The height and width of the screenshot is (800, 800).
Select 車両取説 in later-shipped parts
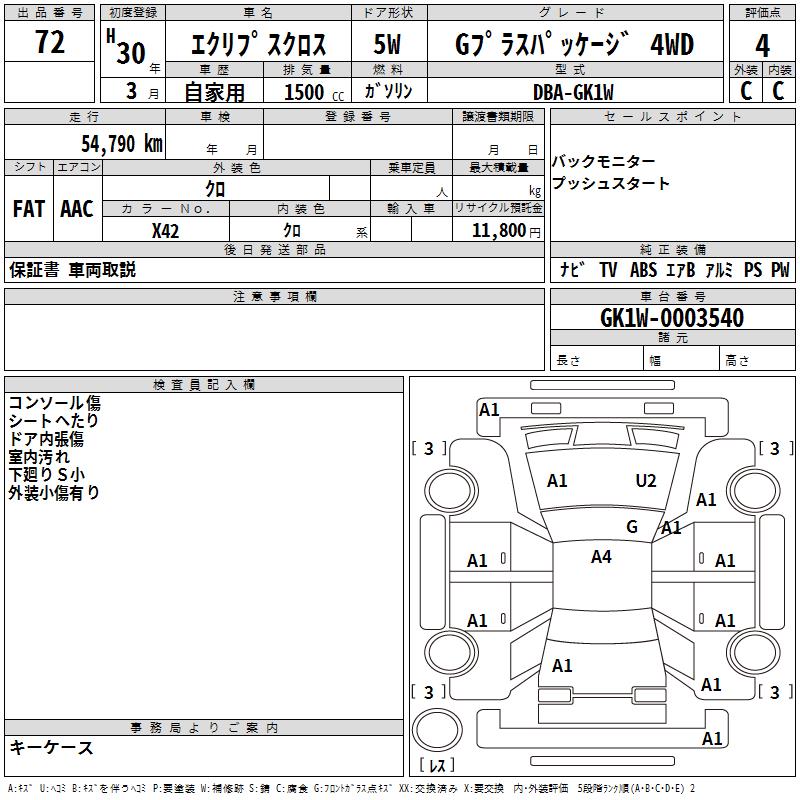[x=102, y=269]
